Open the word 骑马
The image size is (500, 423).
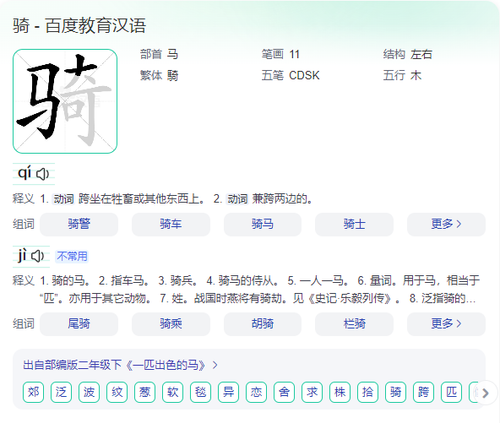263,224
